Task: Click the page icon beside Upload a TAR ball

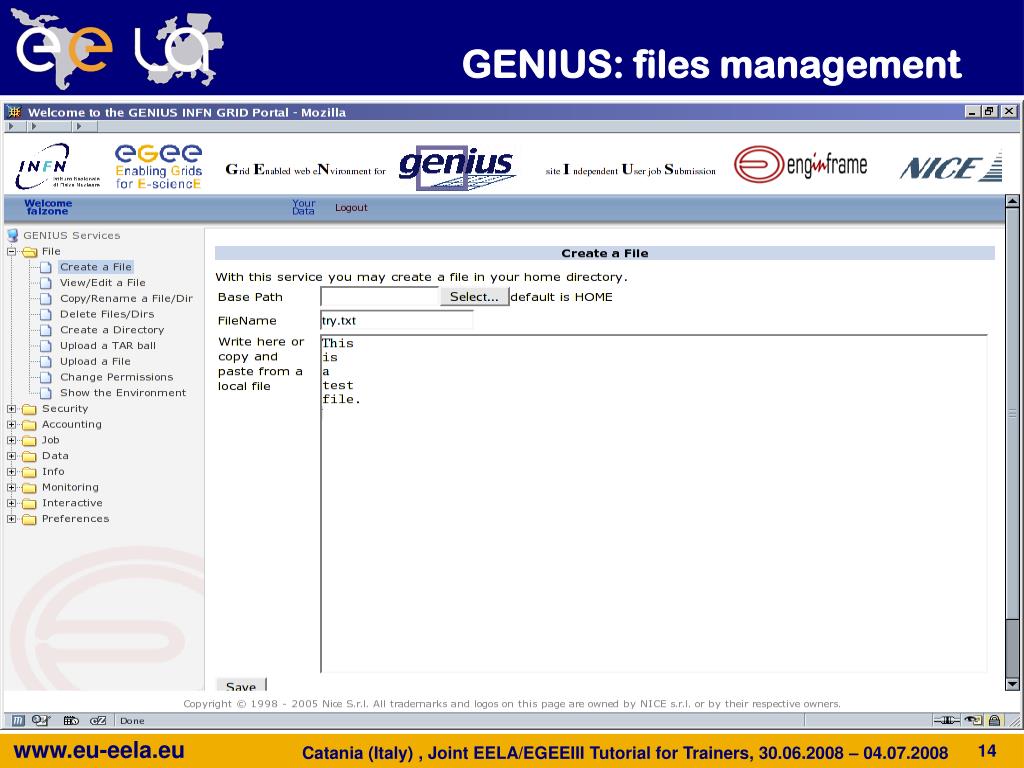Action: pyautogui.click(x=46, y=346)
